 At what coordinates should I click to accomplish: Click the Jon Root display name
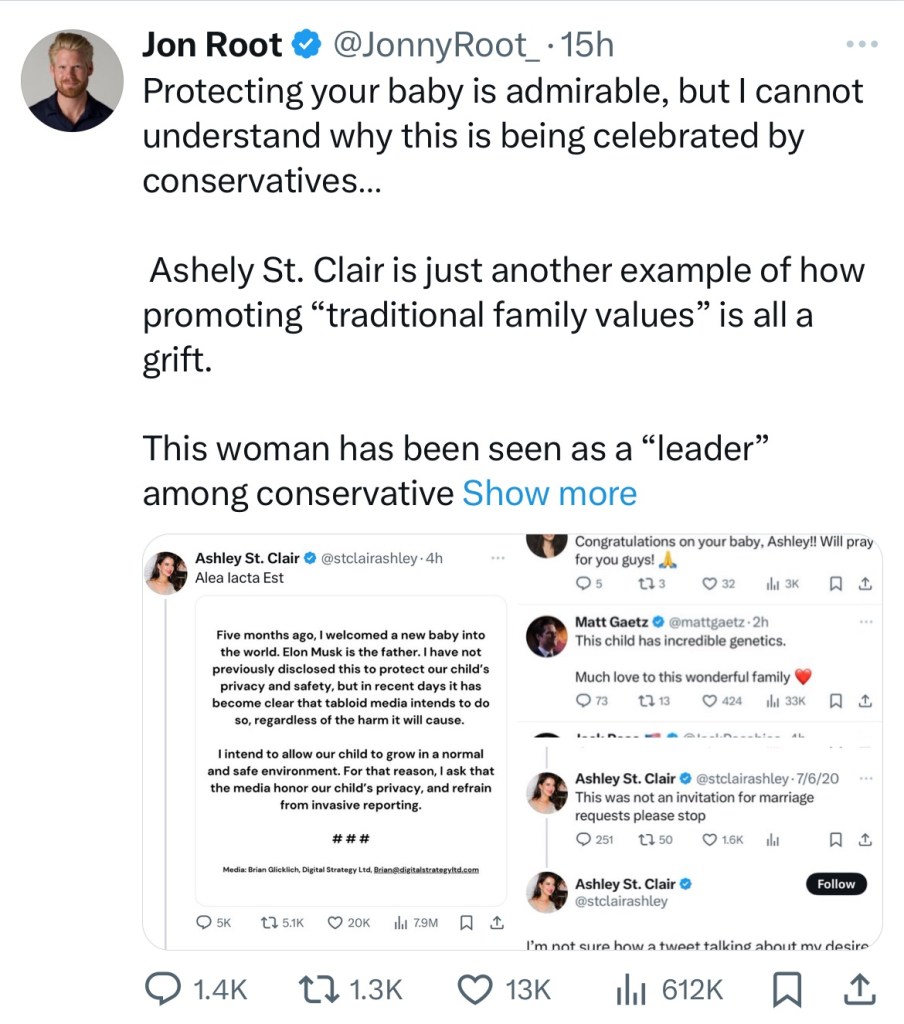tap(212, 44)
